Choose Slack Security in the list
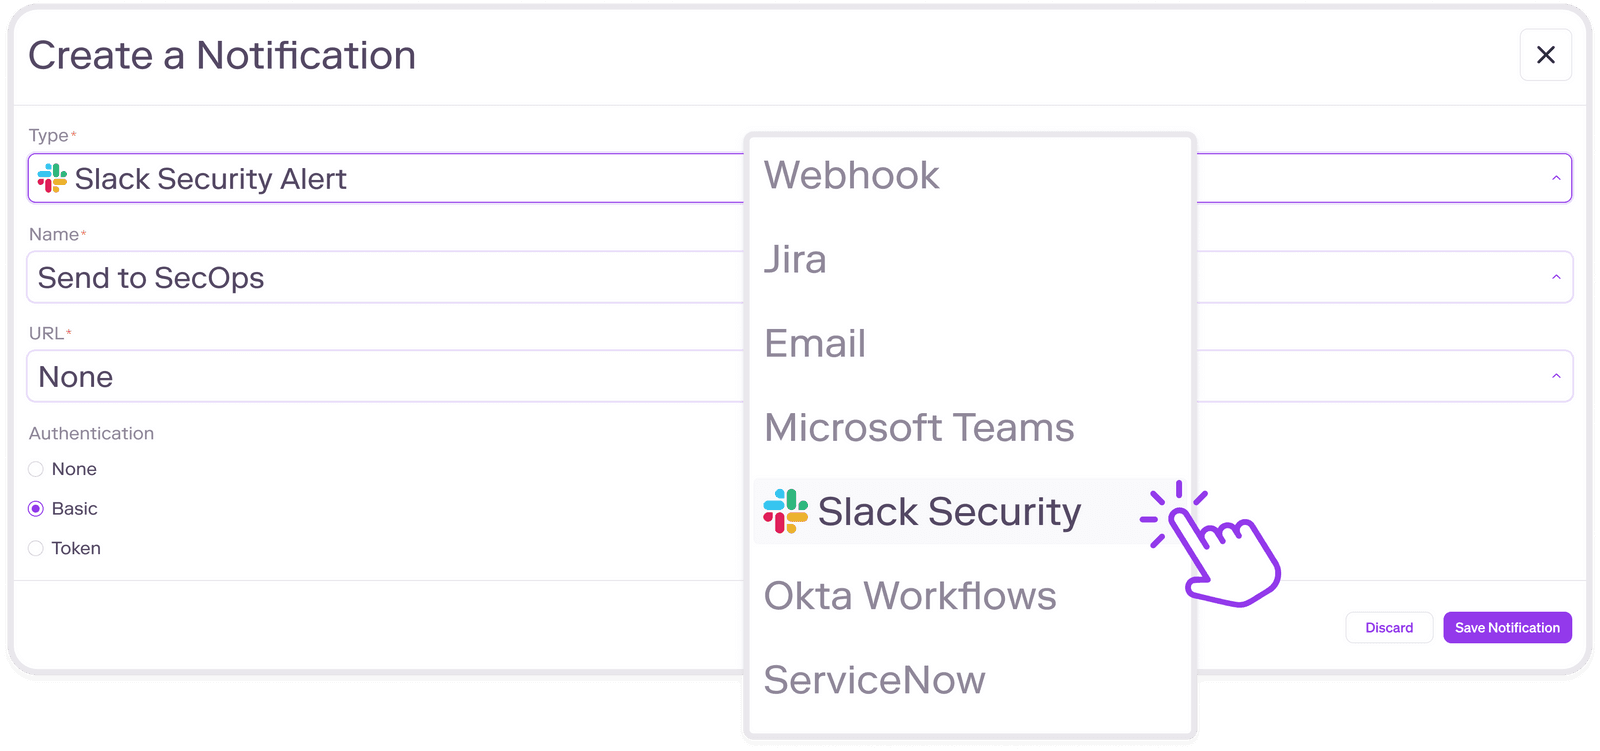The image size is (1600, 751). pyautogui.click(x=948, y=512)
